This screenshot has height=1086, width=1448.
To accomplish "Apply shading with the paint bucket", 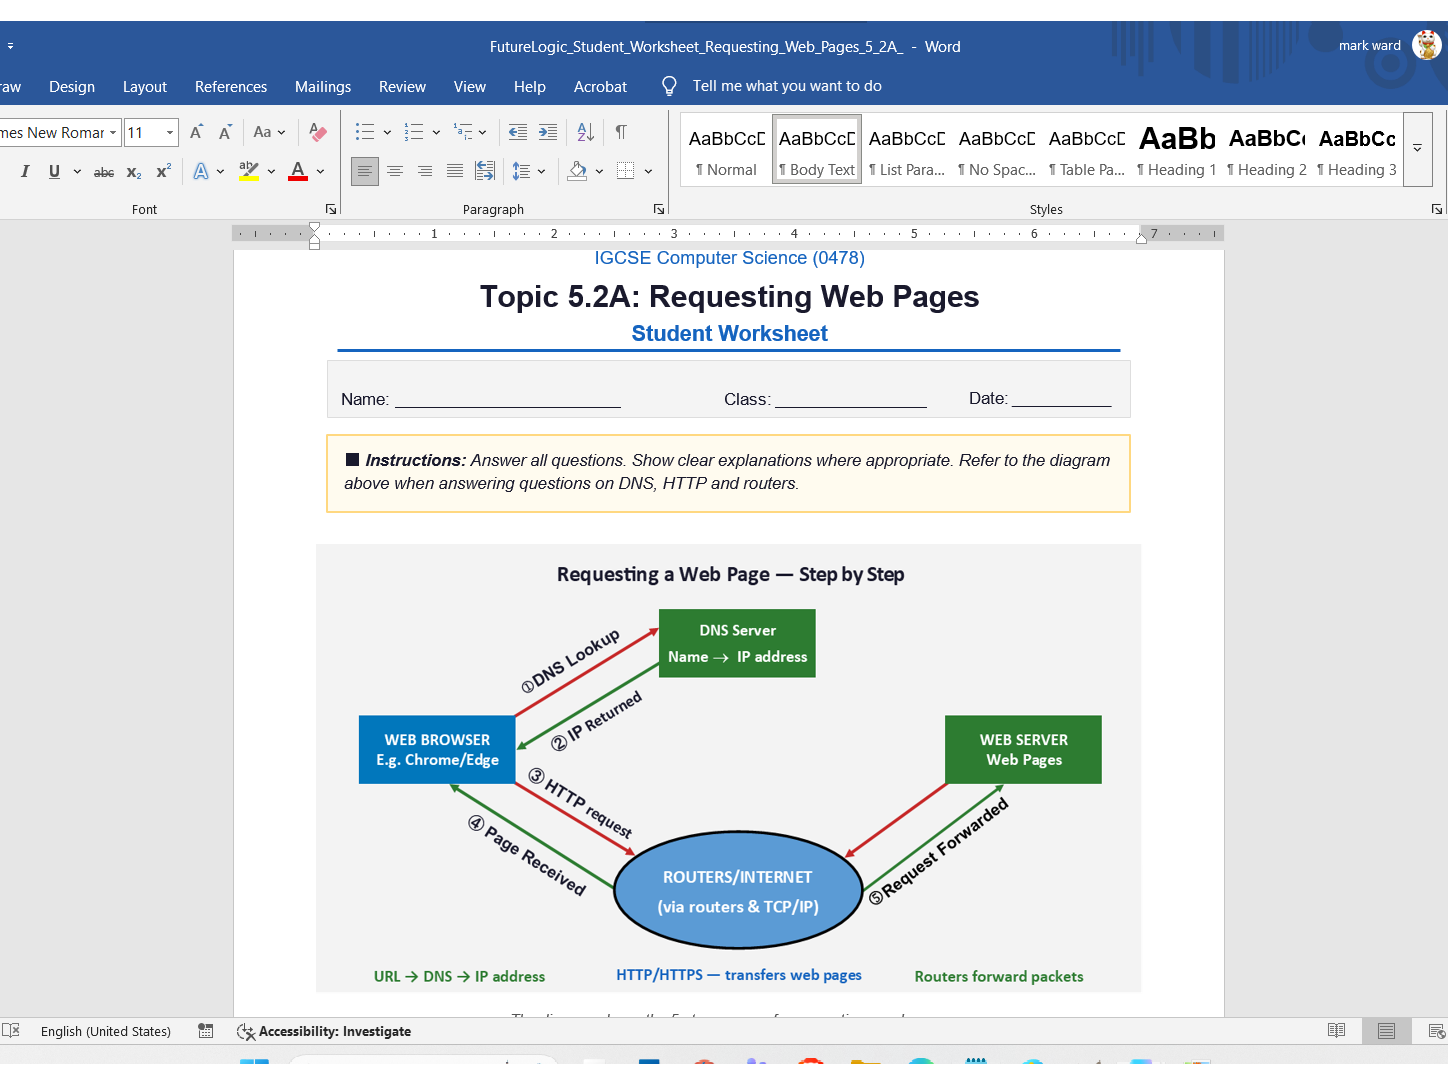I will (577, 171).
